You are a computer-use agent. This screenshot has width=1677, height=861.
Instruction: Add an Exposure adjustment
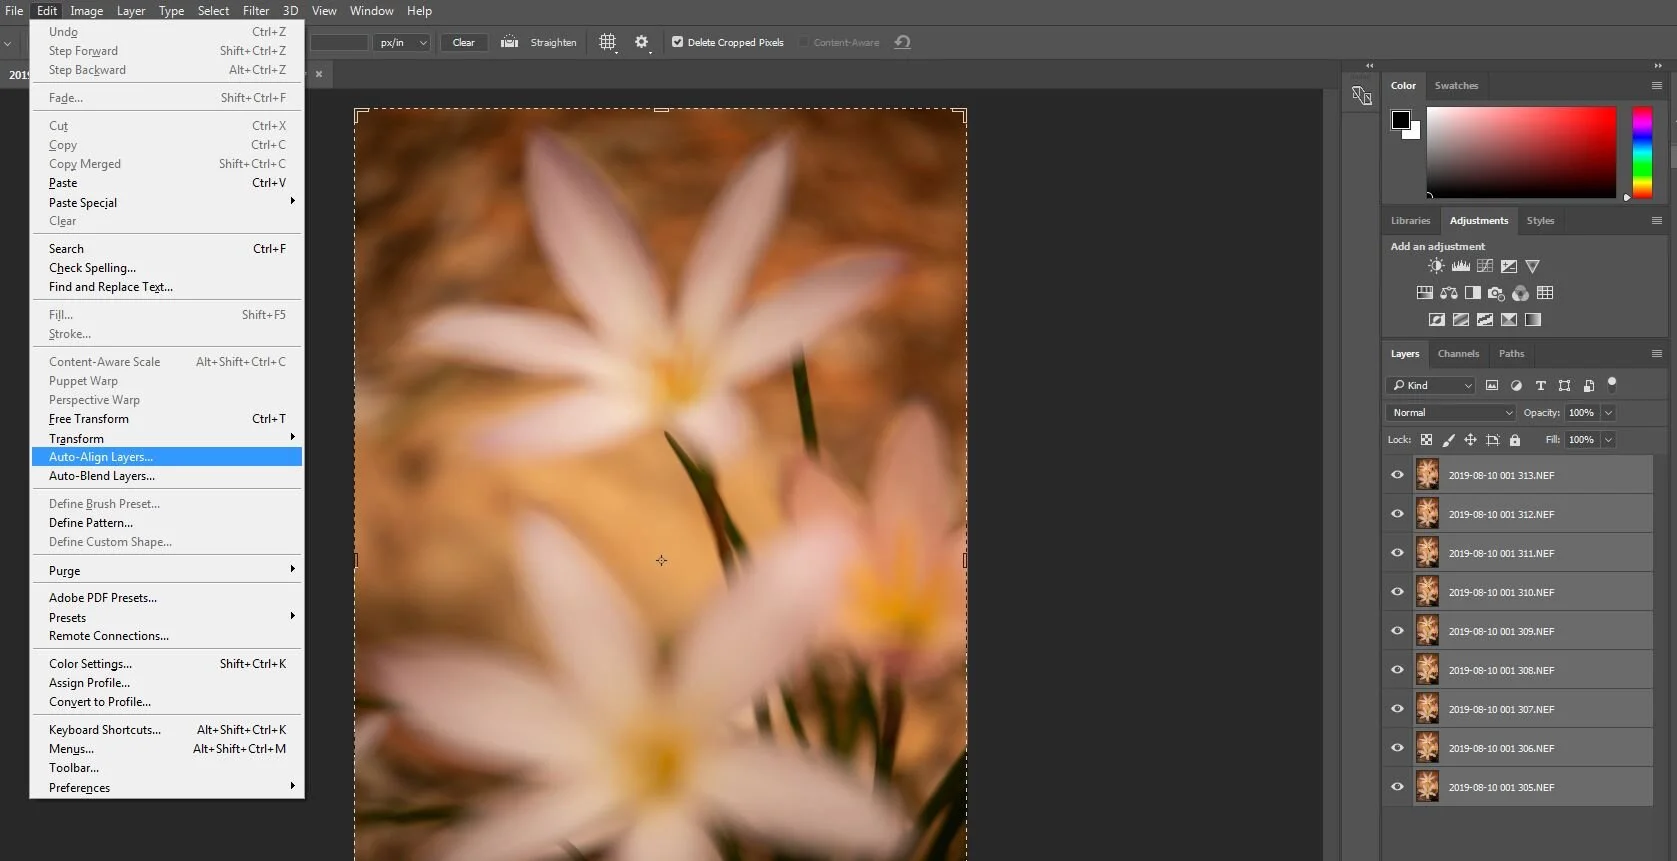pyautogui.click(x=1508, y=266)
